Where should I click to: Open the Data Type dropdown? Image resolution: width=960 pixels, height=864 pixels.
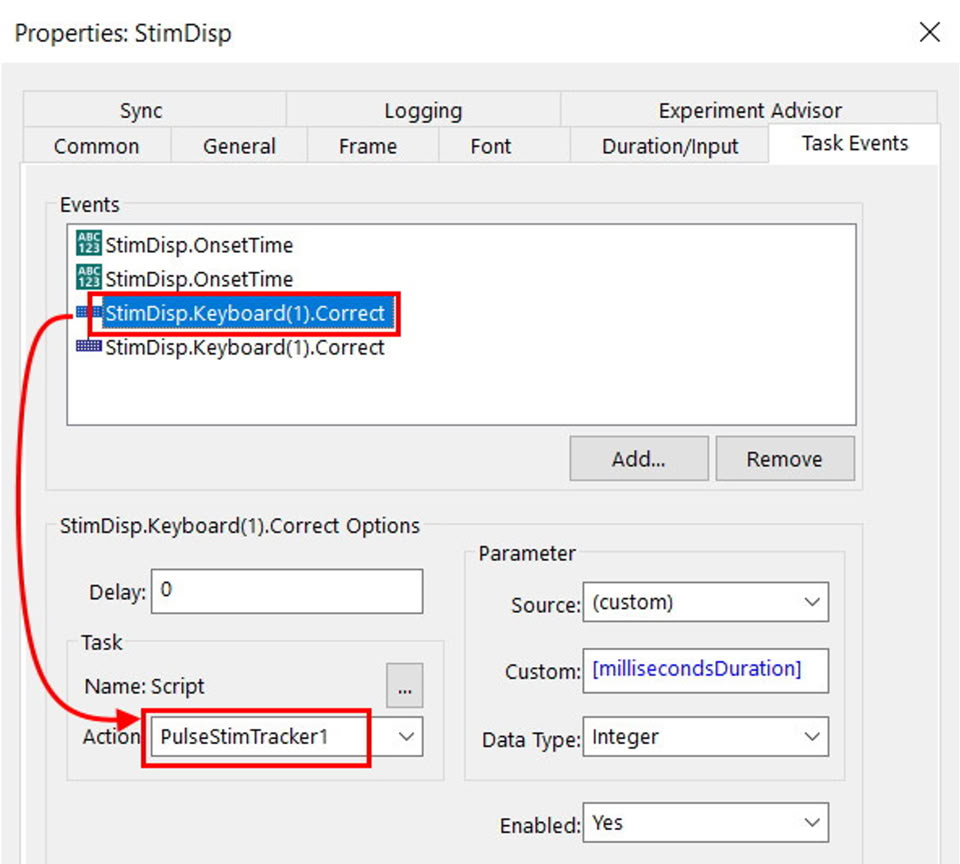click(x=705, y=738)
